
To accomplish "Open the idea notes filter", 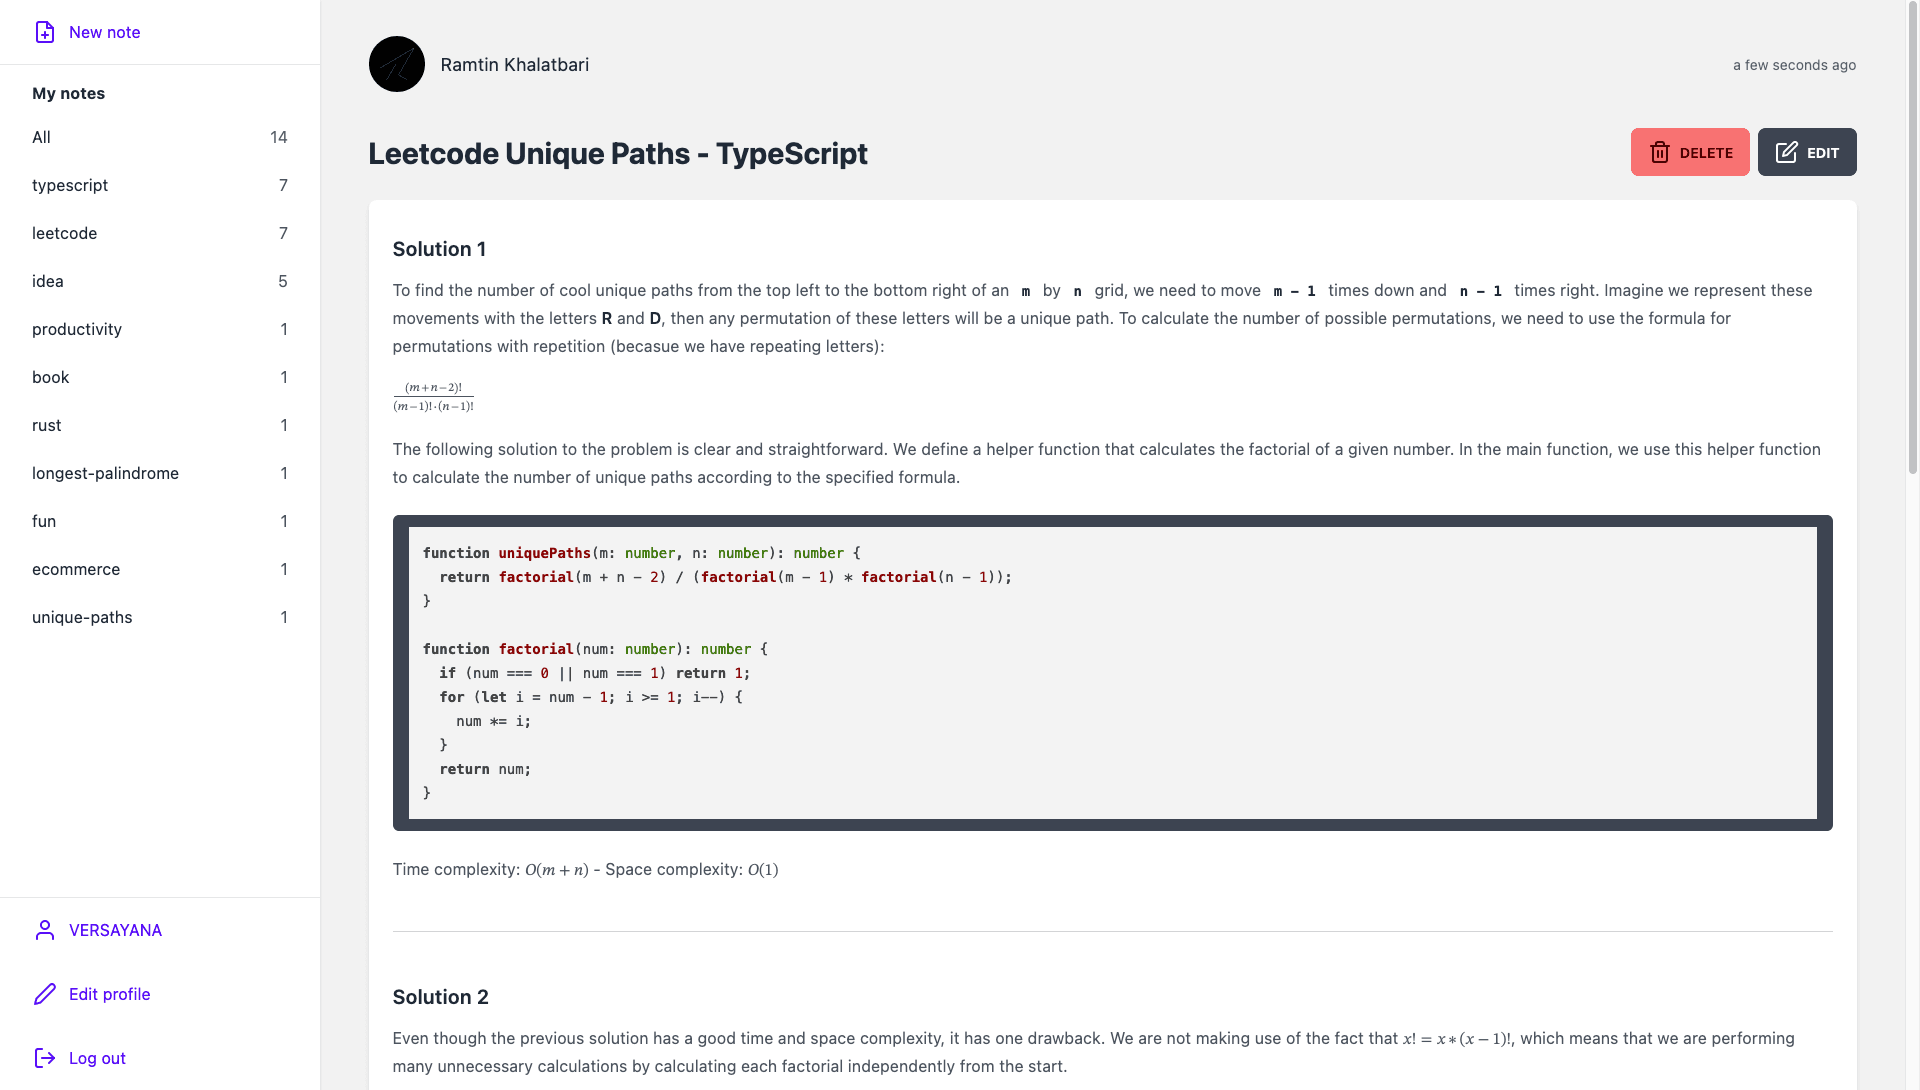I will tap(48, 281).
